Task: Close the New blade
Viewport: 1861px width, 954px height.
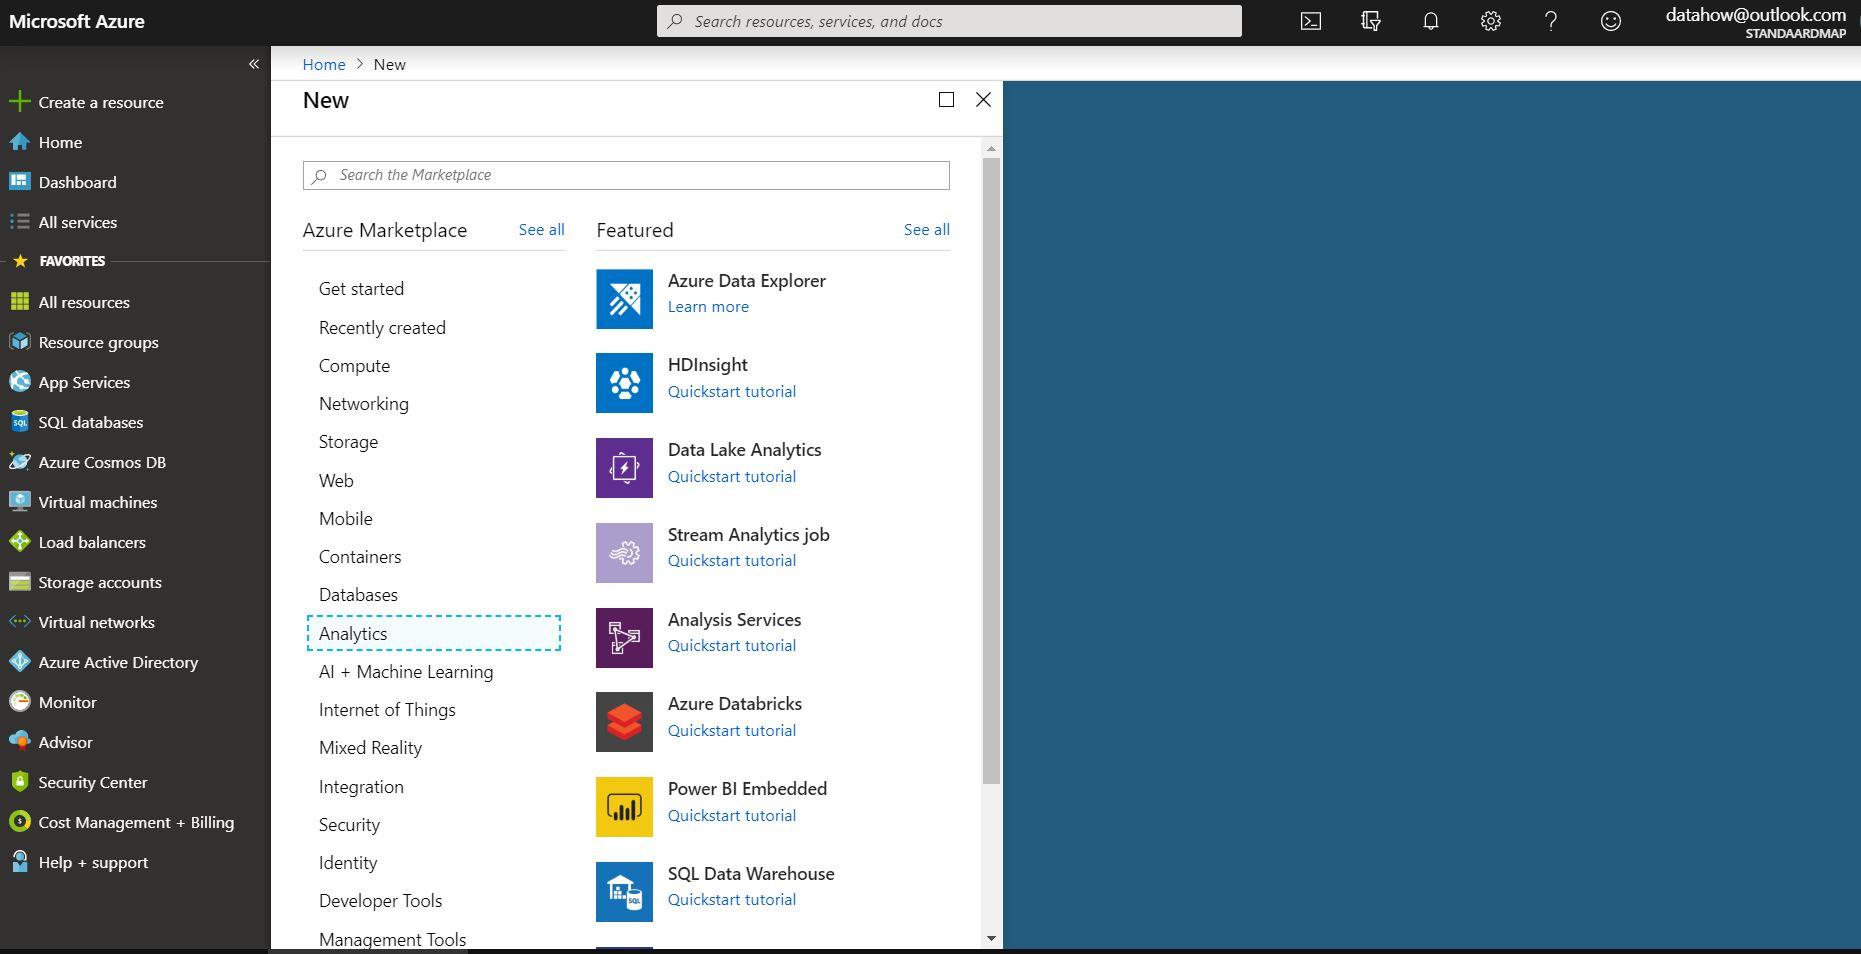Action: coord(983,99)
